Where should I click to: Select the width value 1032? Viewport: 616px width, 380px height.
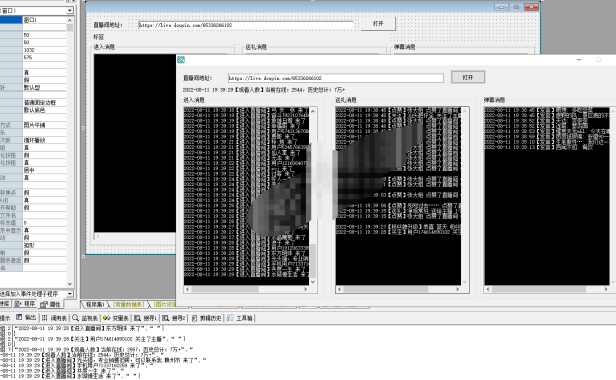(x=44, y=50)
